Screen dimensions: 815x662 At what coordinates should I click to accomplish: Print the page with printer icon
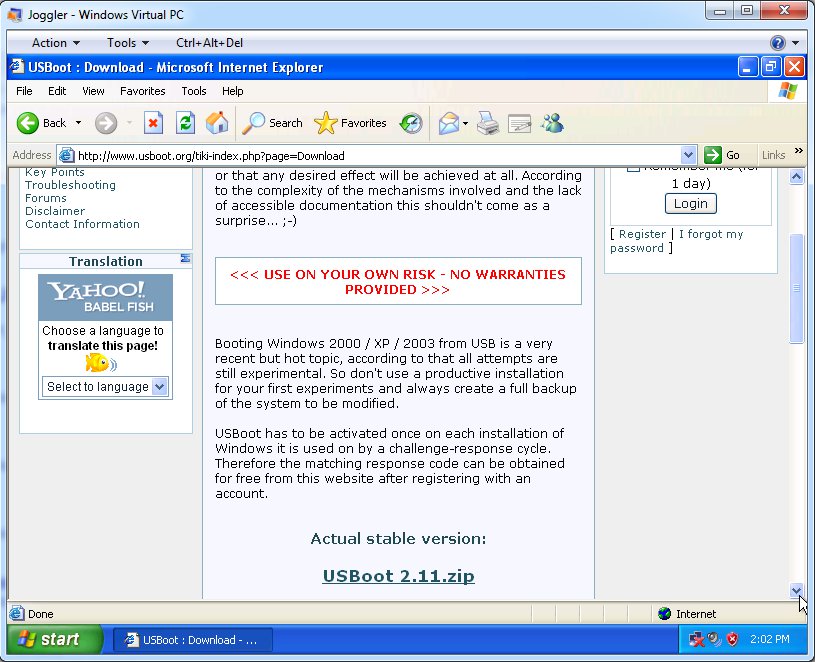point(488,123)
